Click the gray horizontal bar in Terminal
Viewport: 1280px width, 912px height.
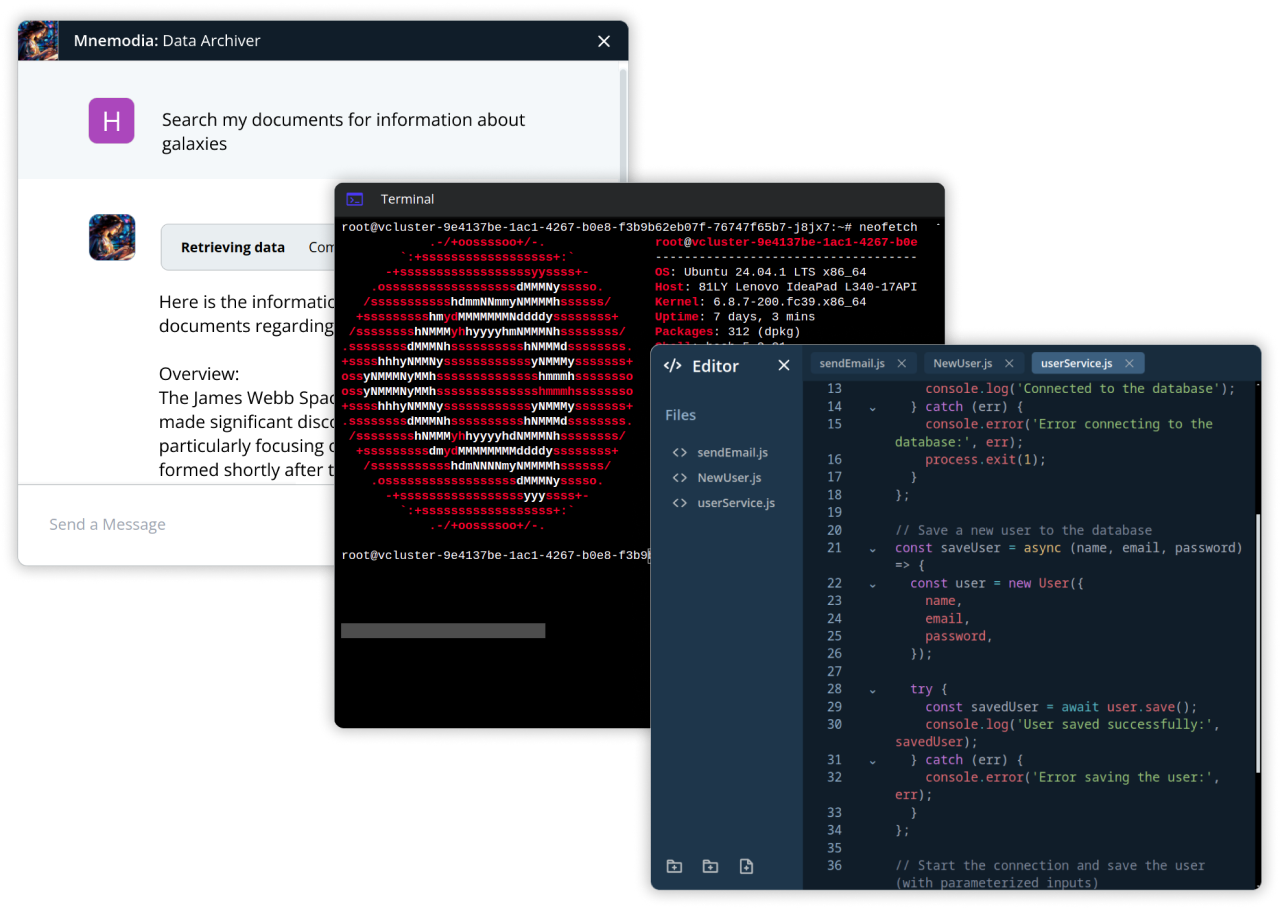[x=443, y=630]
